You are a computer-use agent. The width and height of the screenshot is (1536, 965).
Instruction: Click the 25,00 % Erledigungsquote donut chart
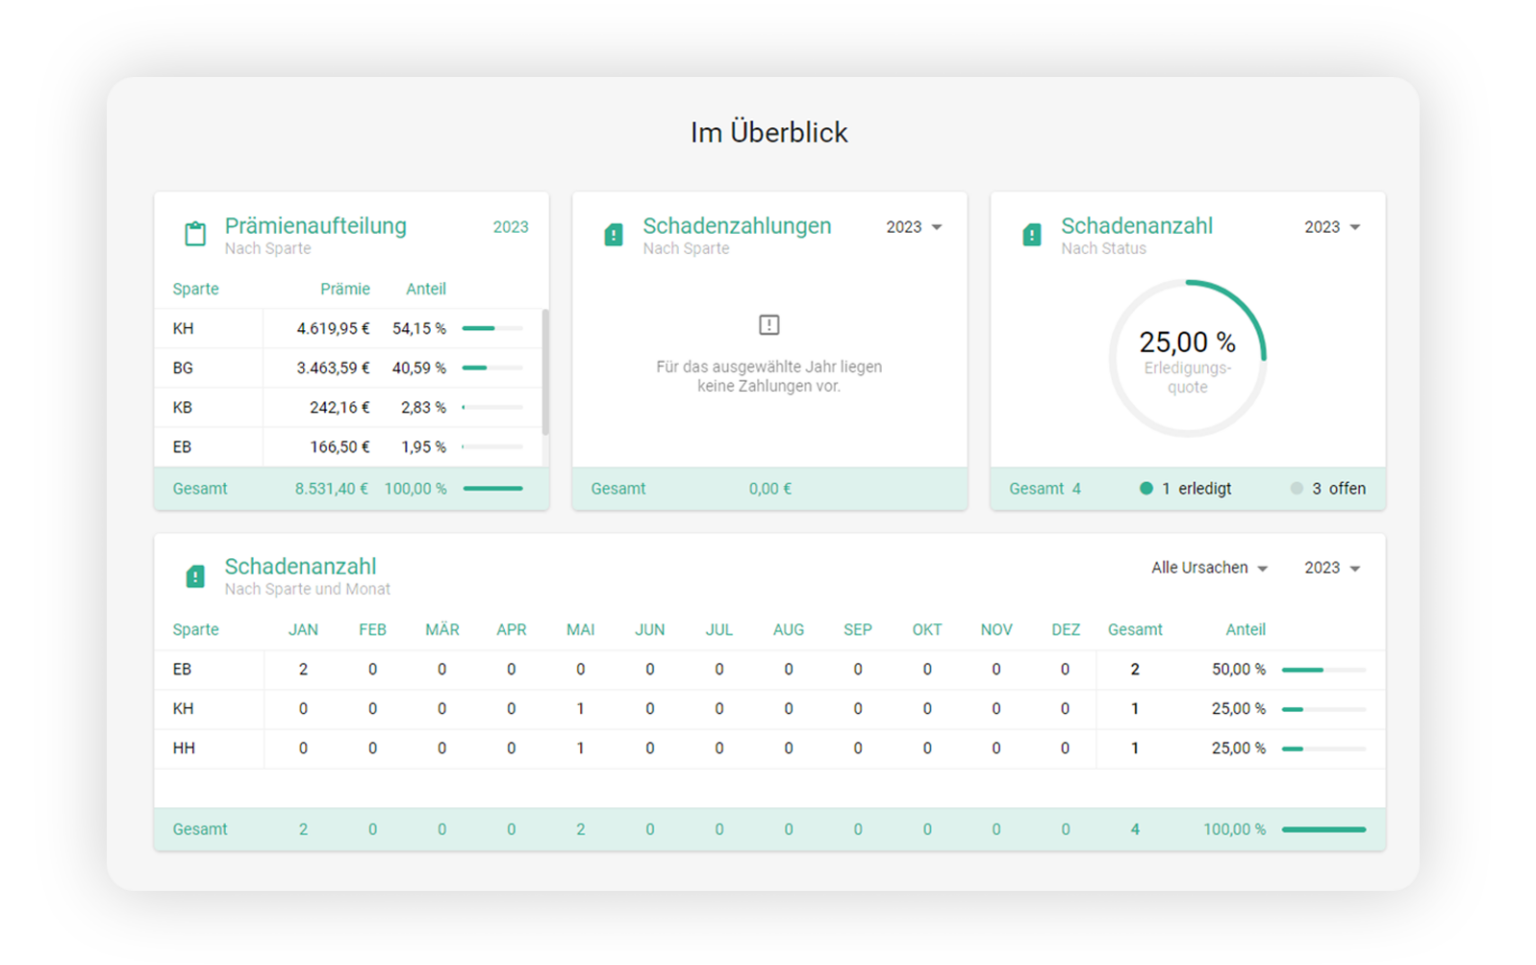point(1188,358)
